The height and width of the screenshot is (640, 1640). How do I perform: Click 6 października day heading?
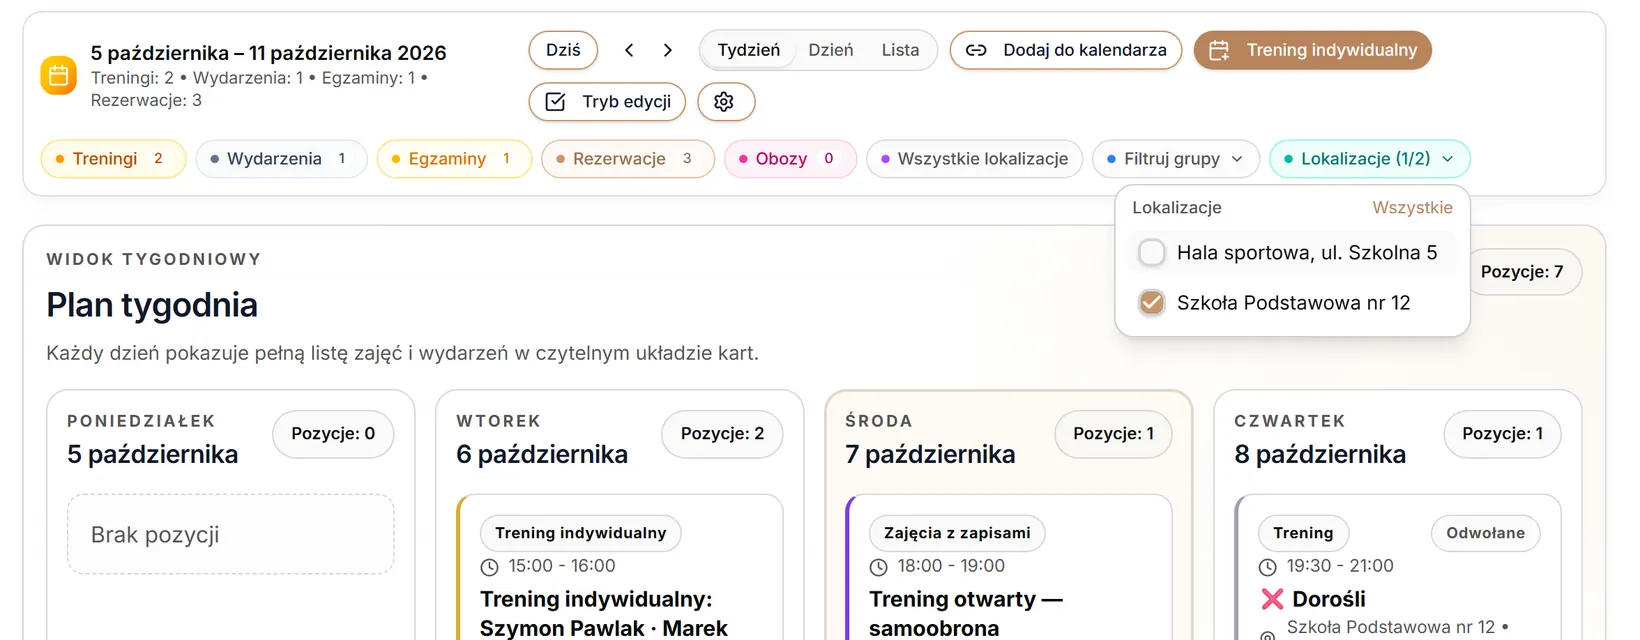[542, 455]
